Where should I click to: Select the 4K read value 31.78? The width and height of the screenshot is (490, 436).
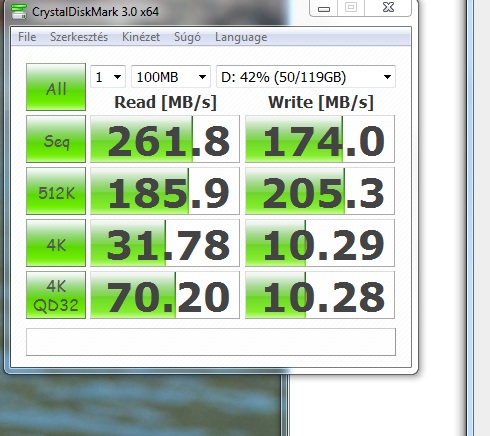pos(165,243)
